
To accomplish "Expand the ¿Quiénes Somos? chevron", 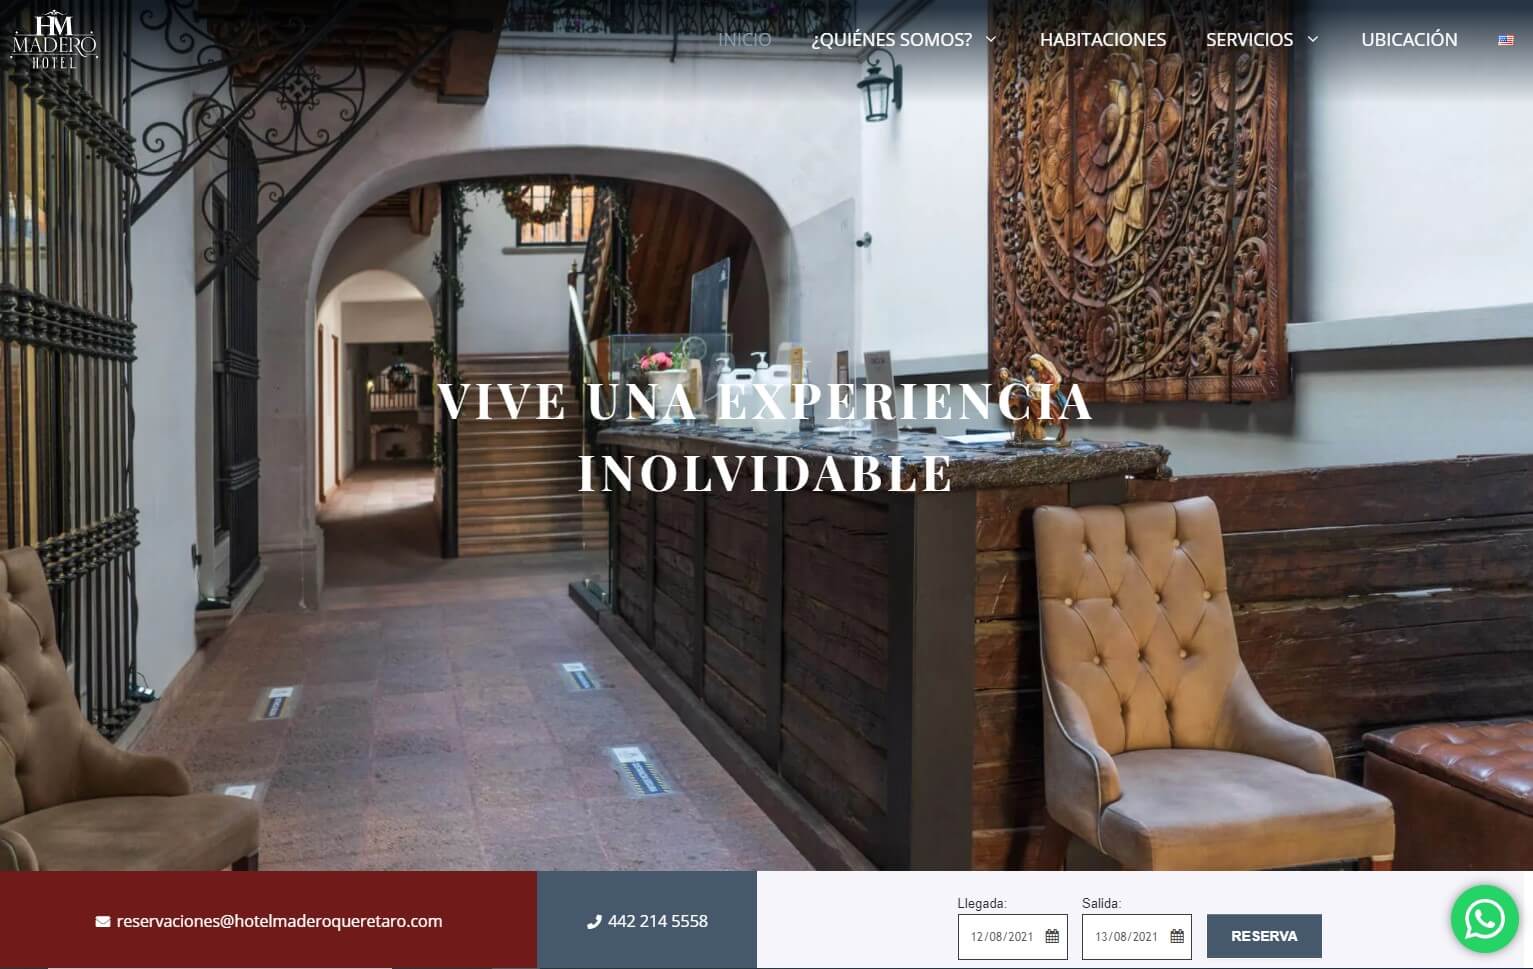I will [991, 39].
